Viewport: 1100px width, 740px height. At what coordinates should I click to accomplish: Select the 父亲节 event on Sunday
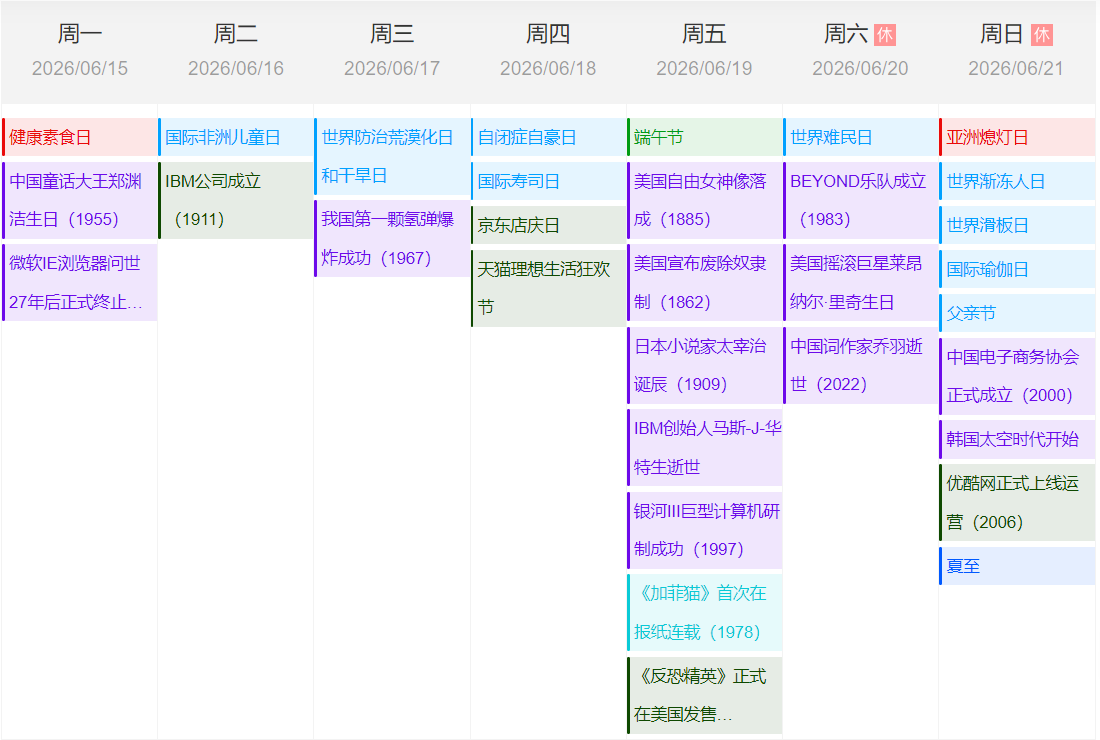pyautogui.click(x=1017, y=313)
